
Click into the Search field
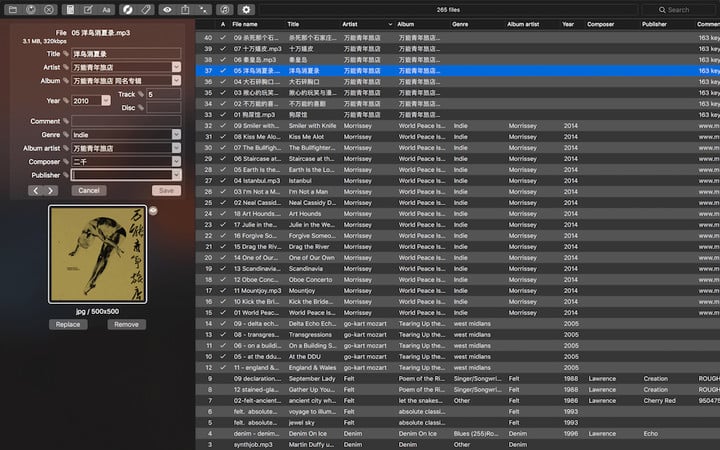click(678, 10)
